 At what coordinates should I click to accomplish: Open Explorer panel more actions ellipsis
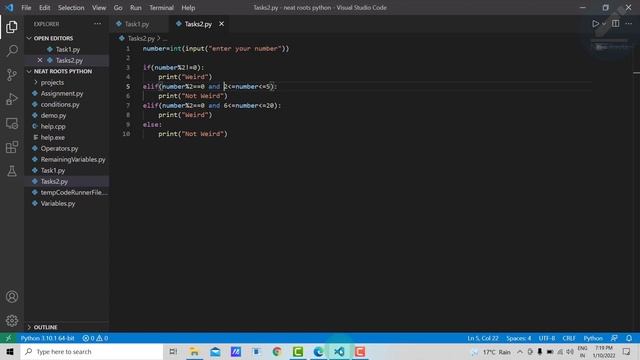tap(97, 24)
